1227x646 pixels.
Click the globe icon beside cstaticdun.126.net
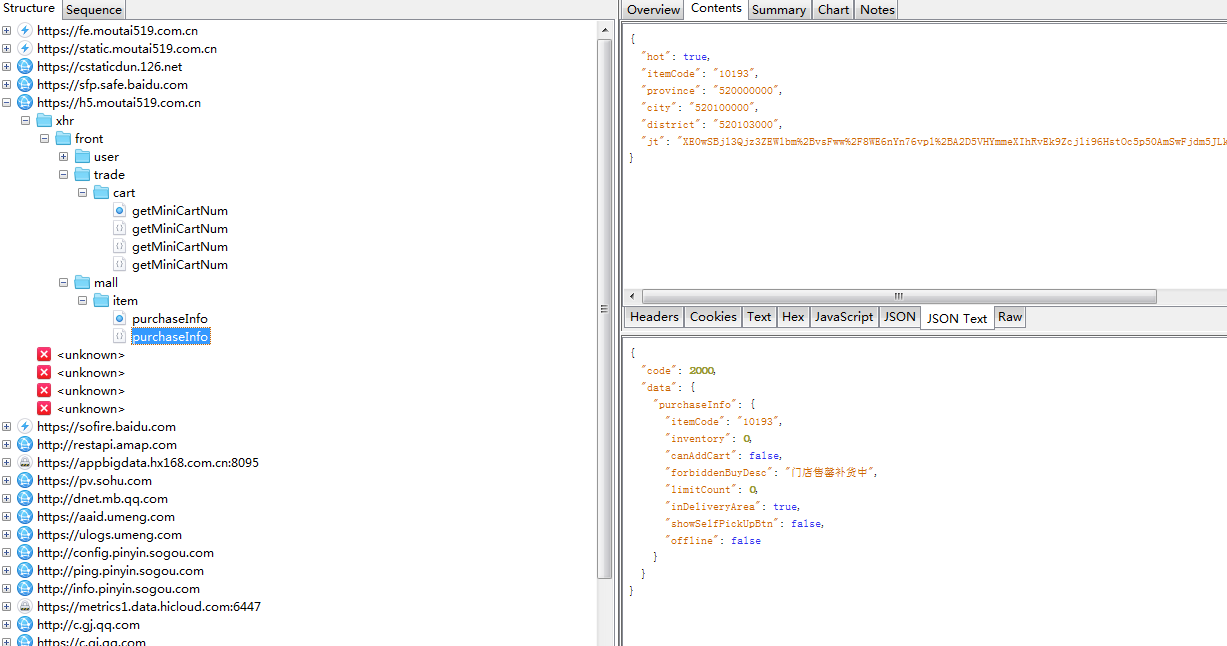click(x=25, y=67)
